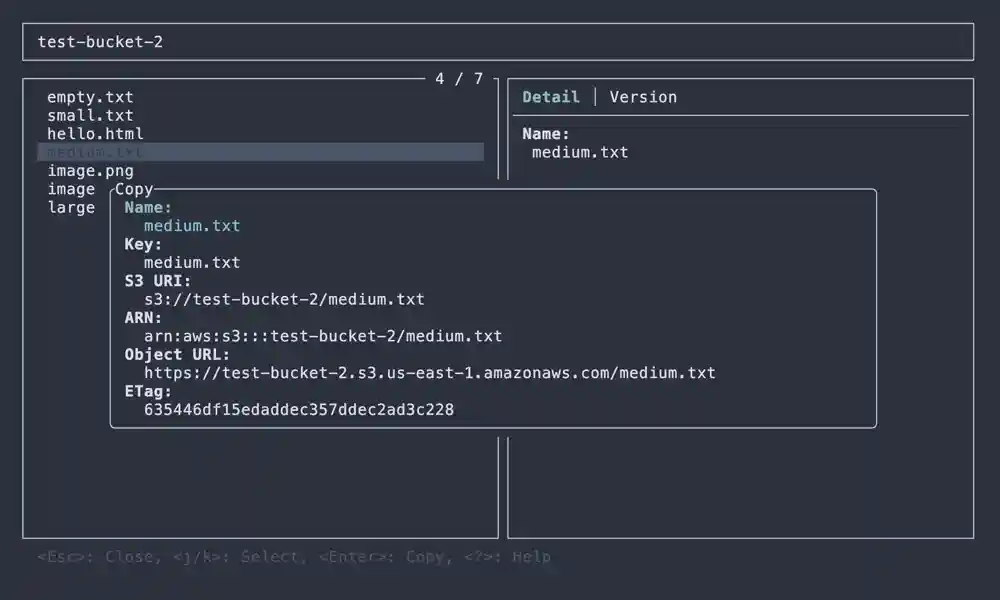This screenshot has height=600, width=1000.
Task: Pick the ARN value in Copy dialog
Action: (x=323, y=337)
